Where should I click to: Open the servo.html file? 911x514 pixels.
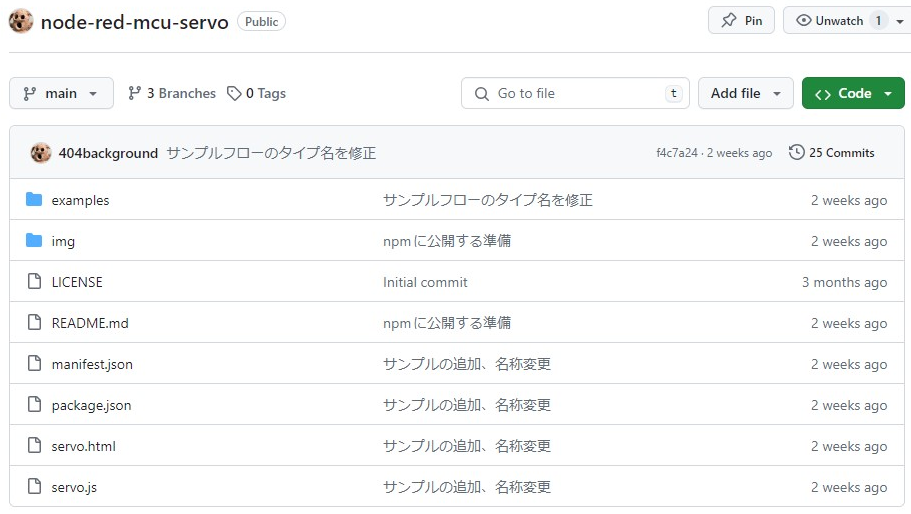click(x=84, y=446)
